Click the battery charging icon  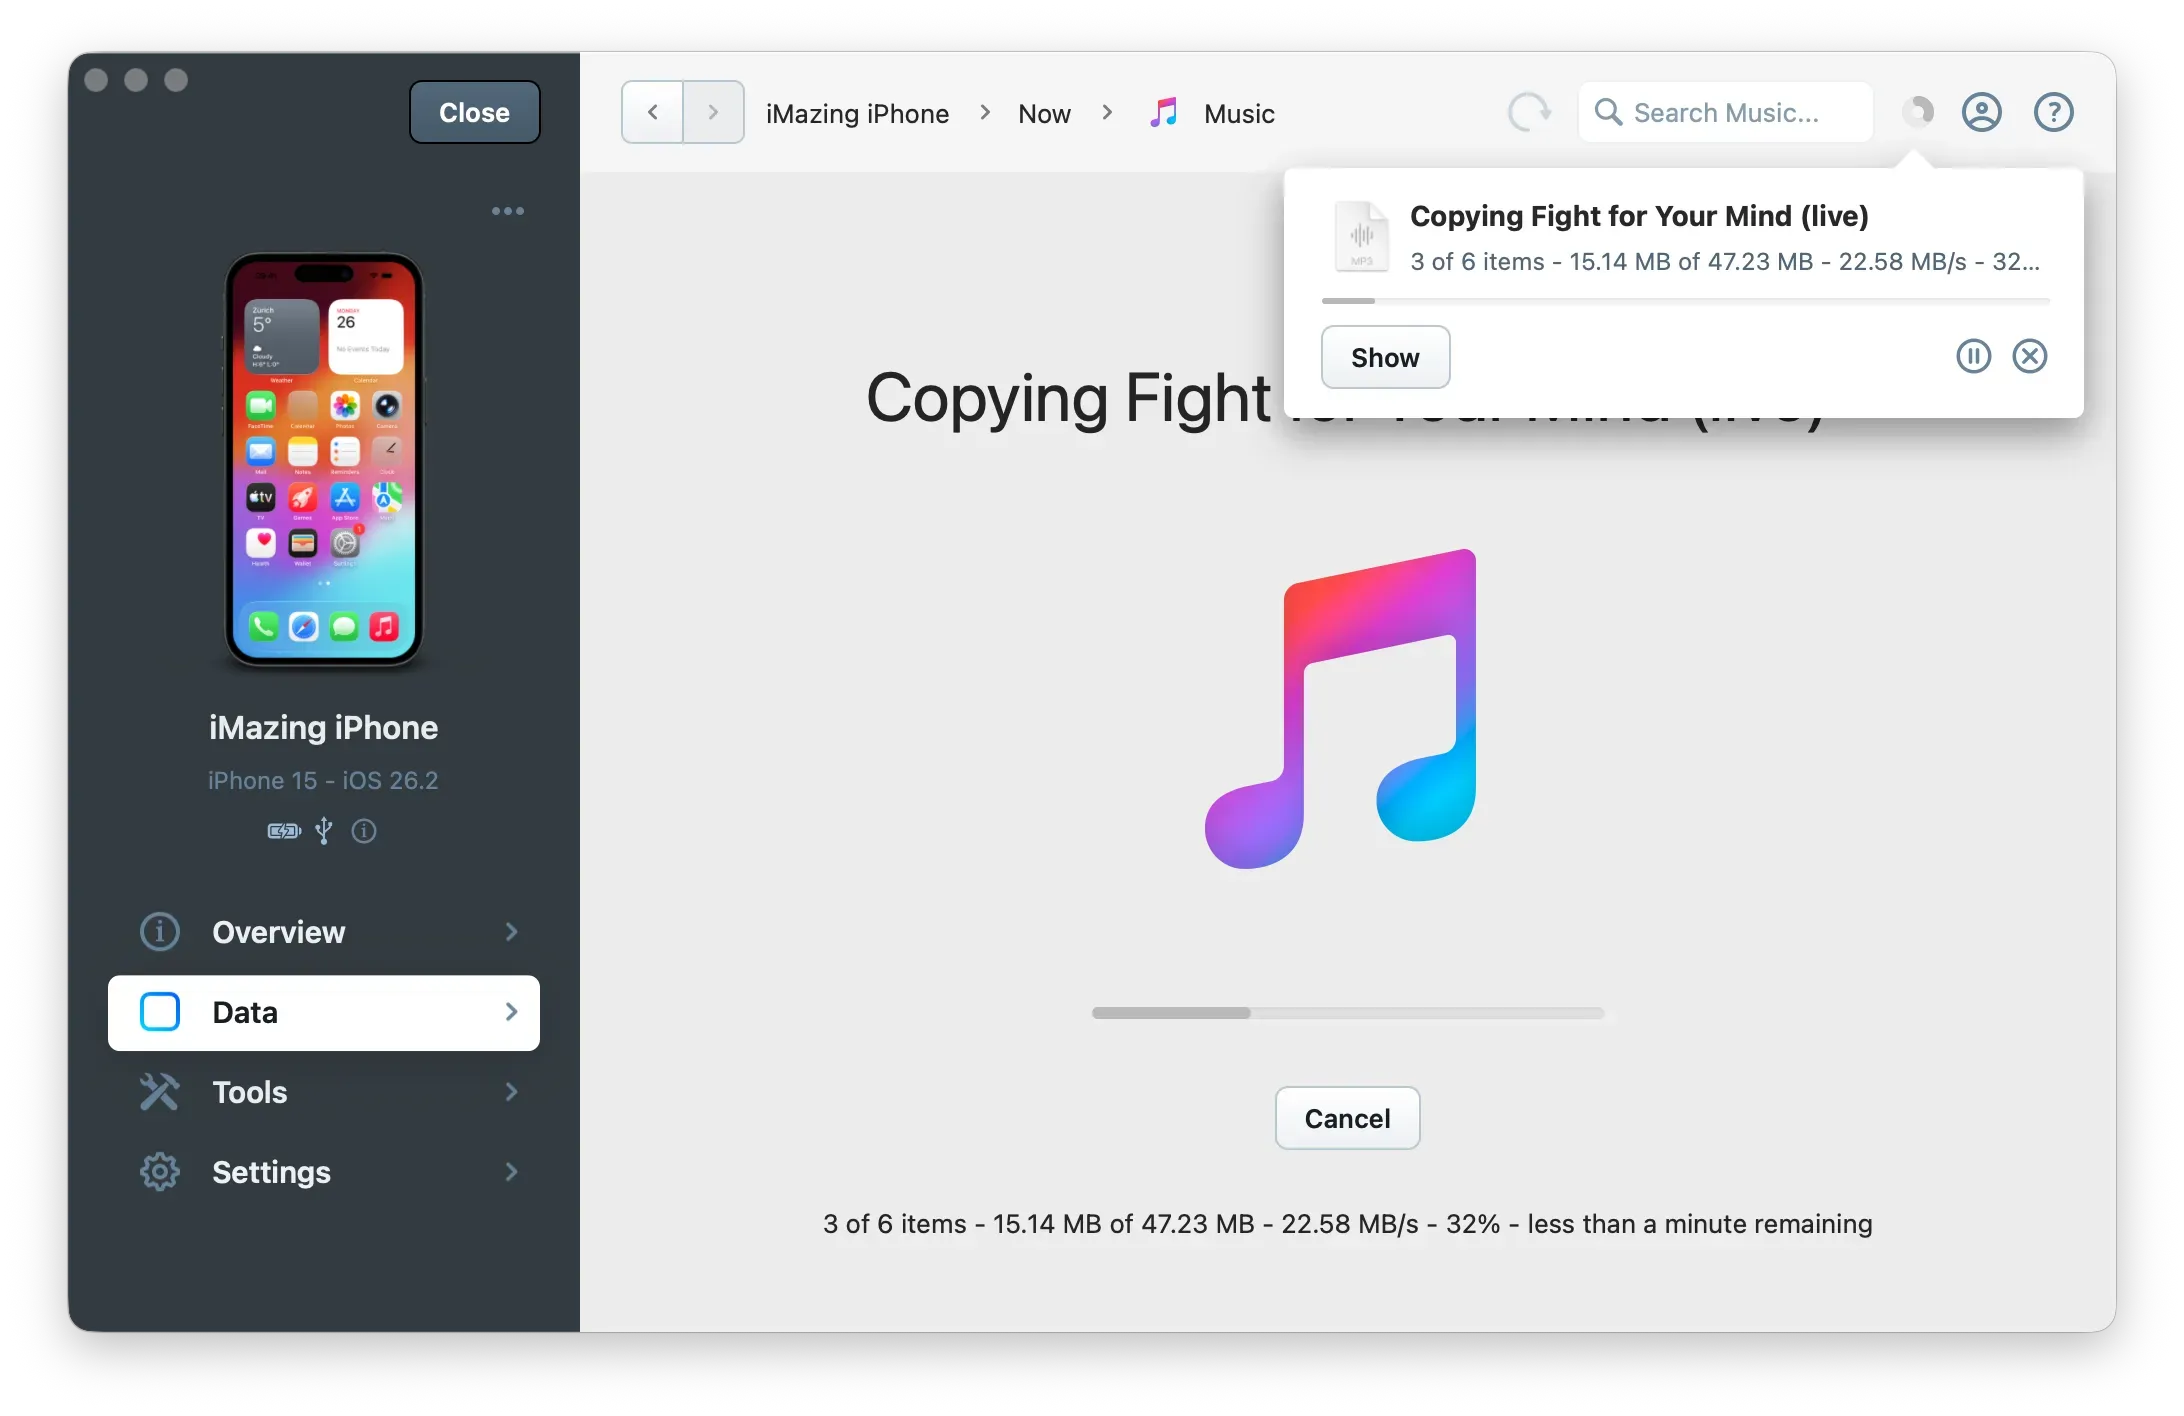(282, 831)
